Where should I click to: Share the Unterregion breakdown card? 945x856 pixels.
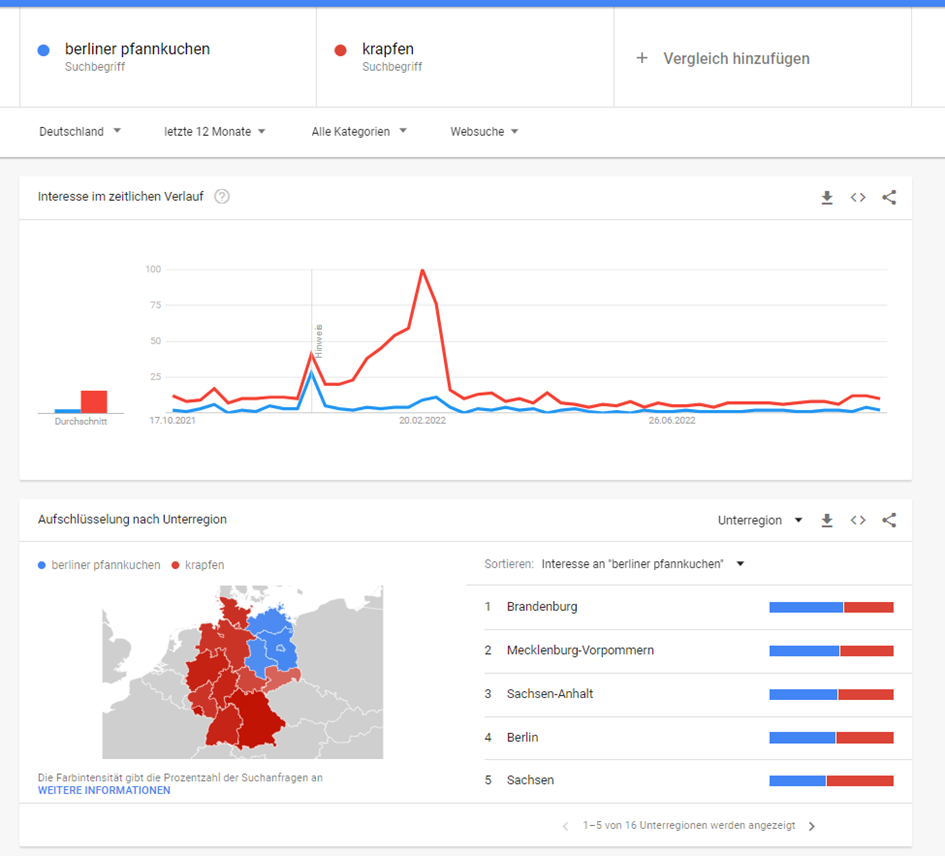point(889,520)
